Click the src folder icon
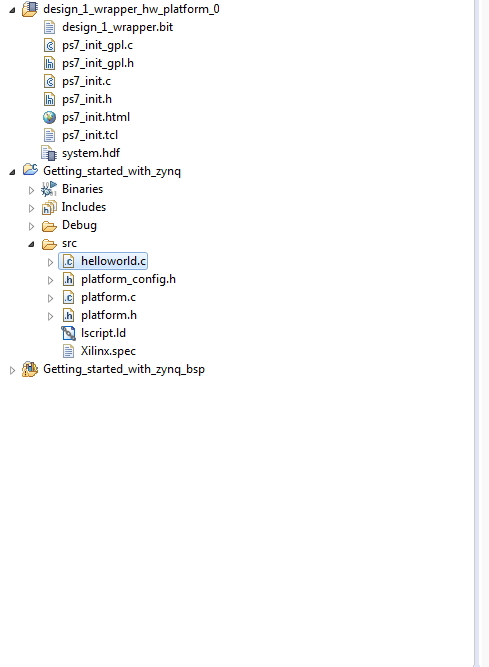489x667 pixels. [49, 244]
